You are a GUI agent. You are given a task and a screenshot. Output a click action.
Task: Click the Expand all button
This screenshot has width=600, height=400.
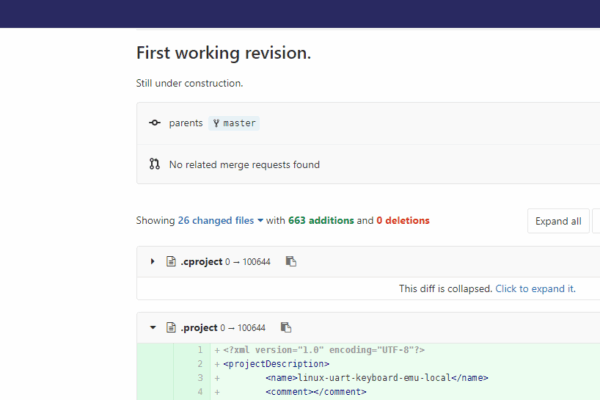(x=558, y=221)
